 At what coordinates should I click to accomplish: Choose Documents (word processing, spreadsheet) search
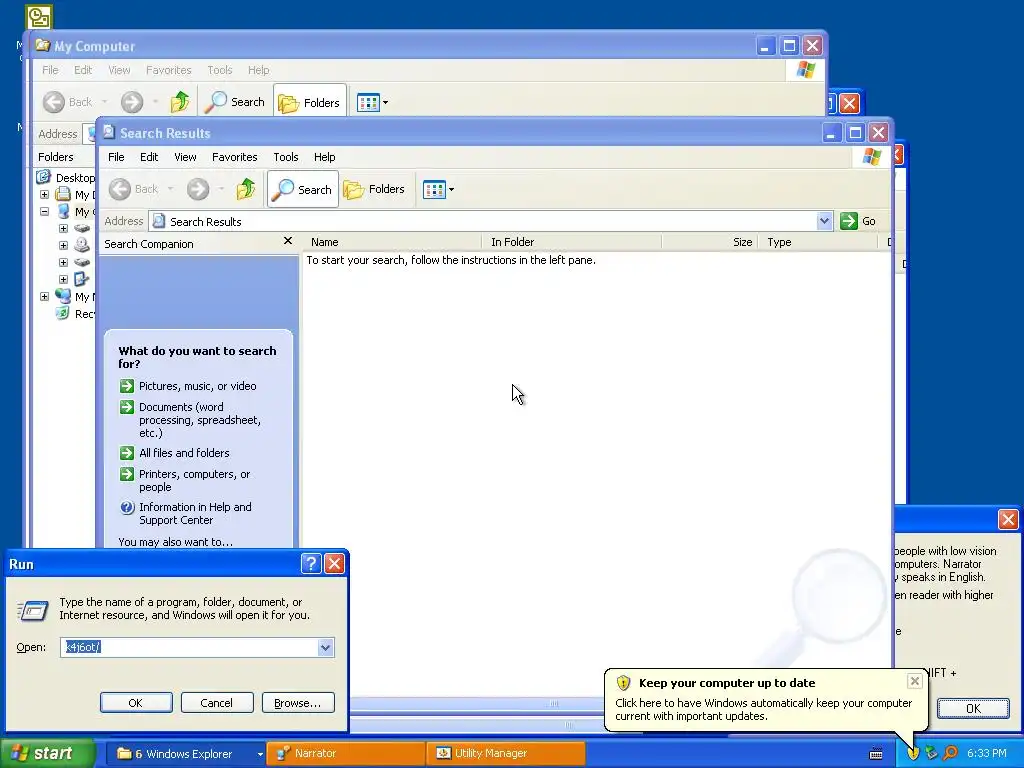(x=200, y=420)
